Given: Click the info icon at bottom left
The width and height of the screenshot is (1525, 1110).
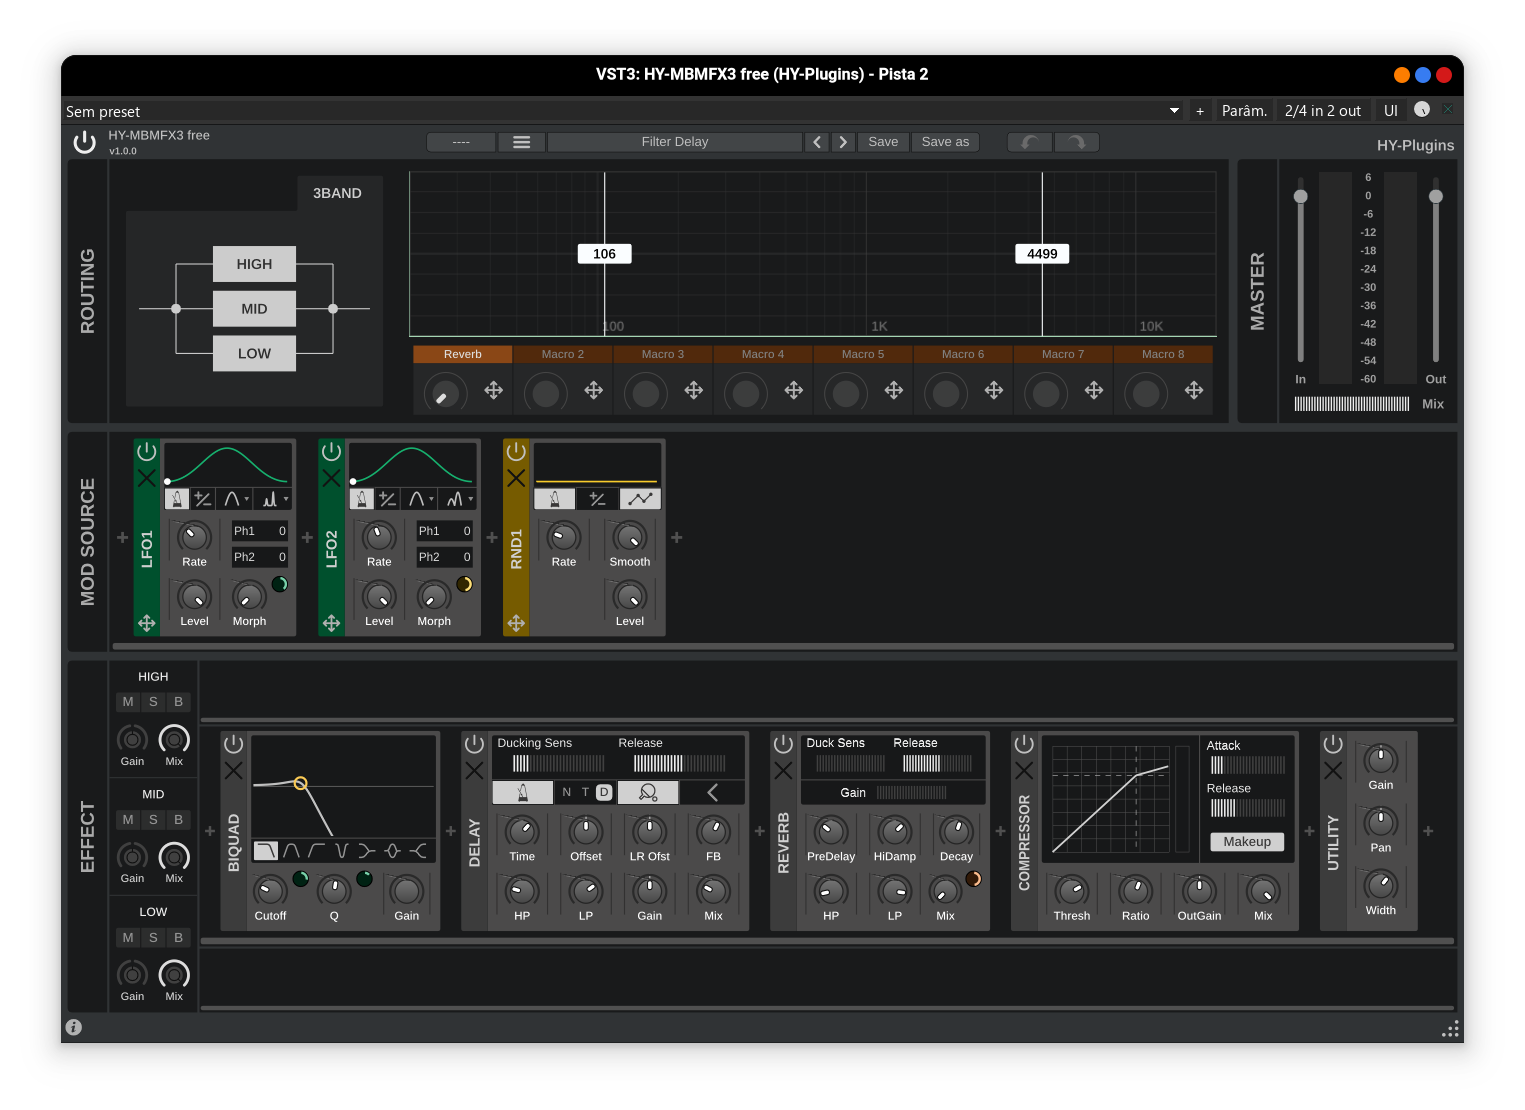Looking at the screenshot, I should point(74,1027).
